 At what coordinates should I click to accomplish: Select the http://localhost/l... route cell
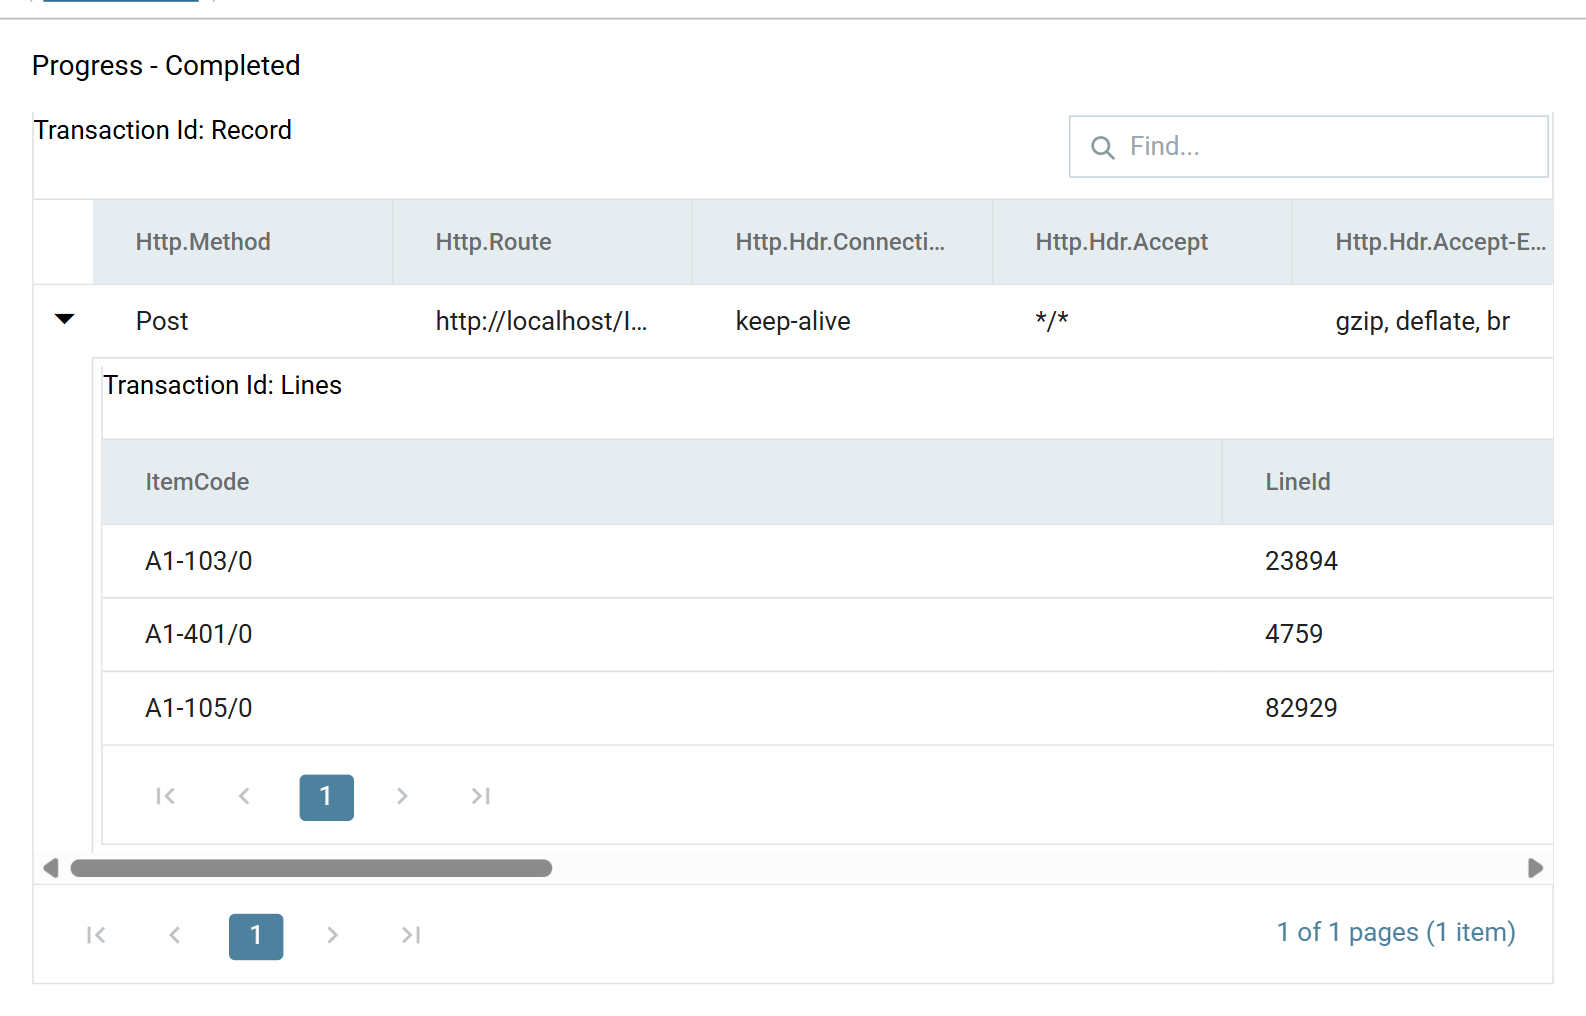point(541,321)
